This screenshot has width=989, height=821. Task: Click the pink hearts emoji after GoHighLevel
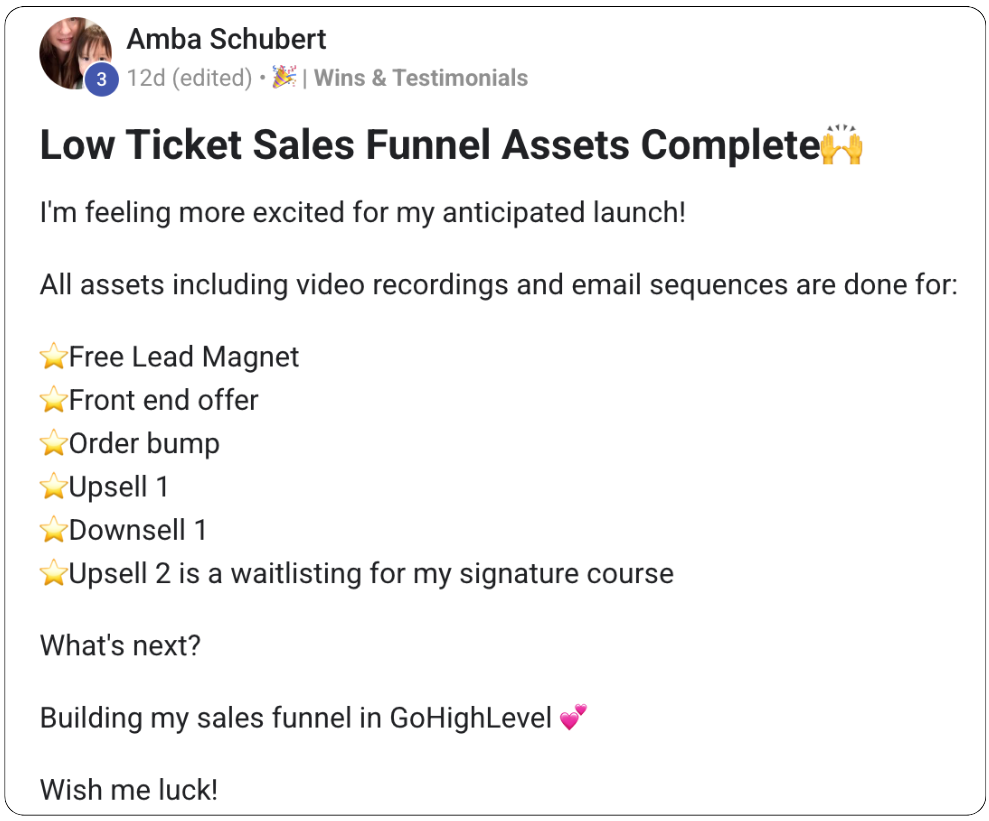pyautogui.click(x=573, y=717)
